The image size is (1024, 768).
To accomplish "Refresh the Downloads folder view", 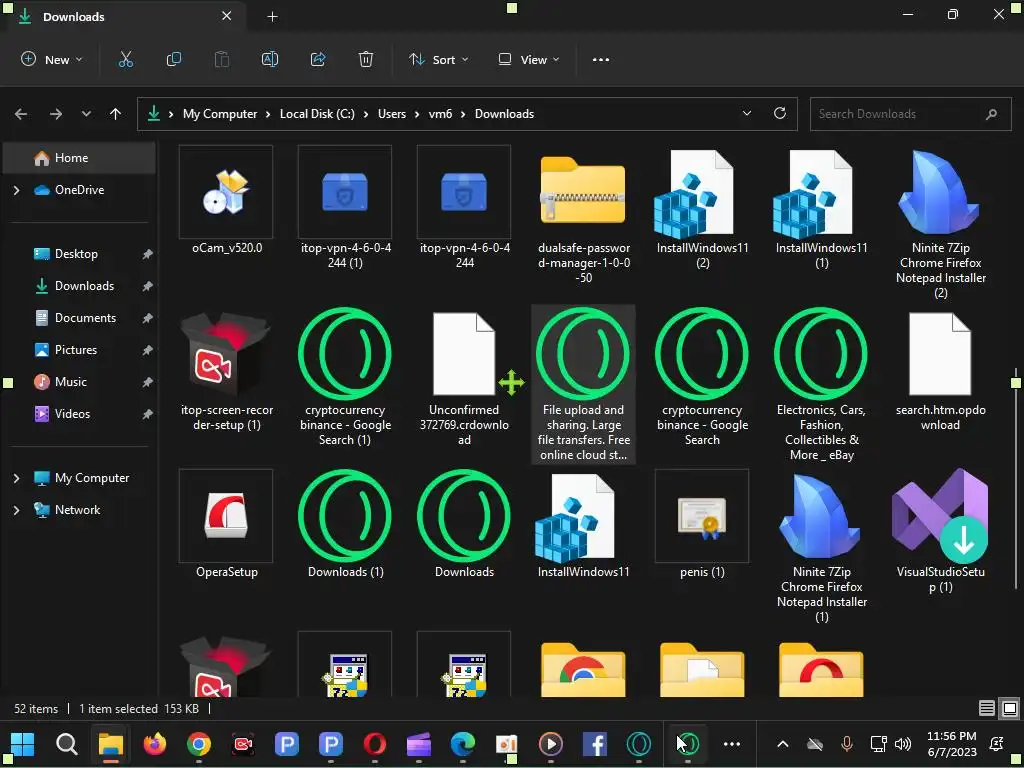I will pyautogui.click(x=780, y=113).
